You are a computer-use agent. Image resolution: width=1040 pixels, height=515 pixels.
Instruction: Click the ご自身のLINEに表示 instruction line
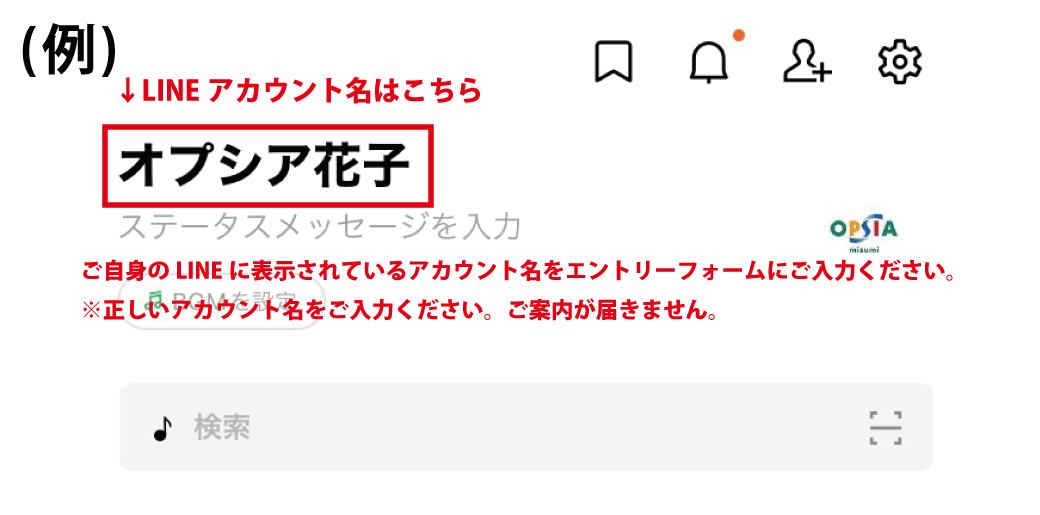pos(518,272)
